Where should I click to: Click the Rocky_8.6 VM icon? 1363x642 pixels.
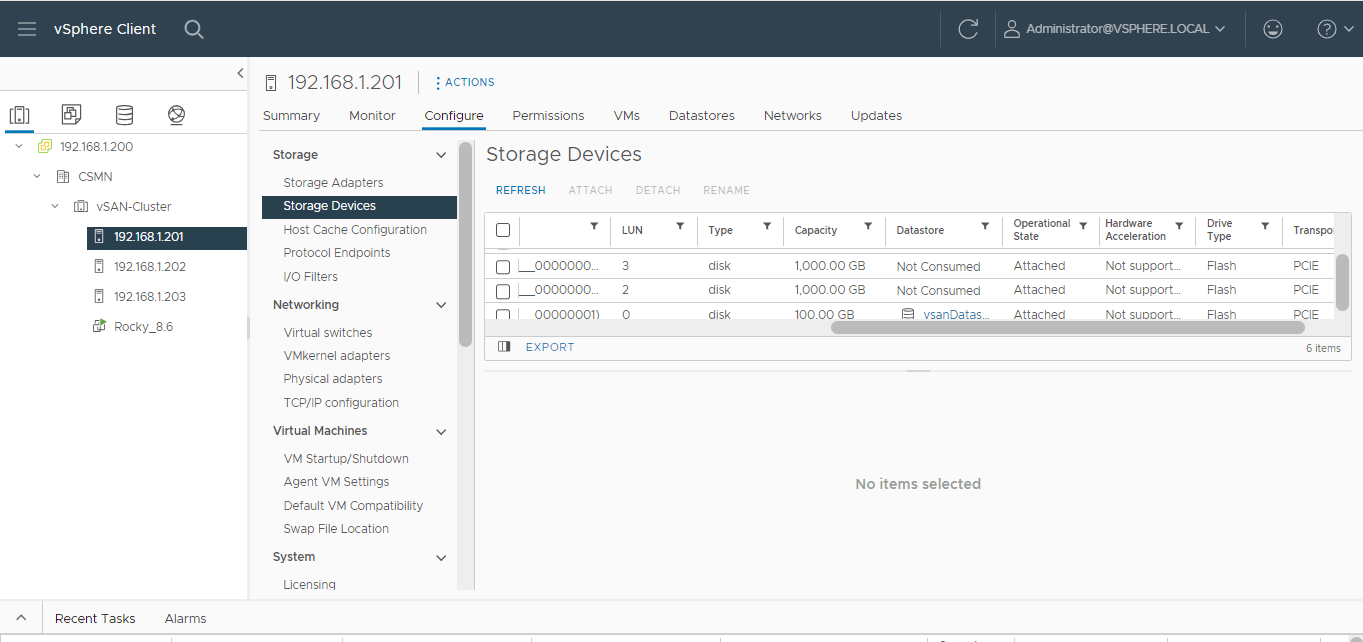point(99,326)
